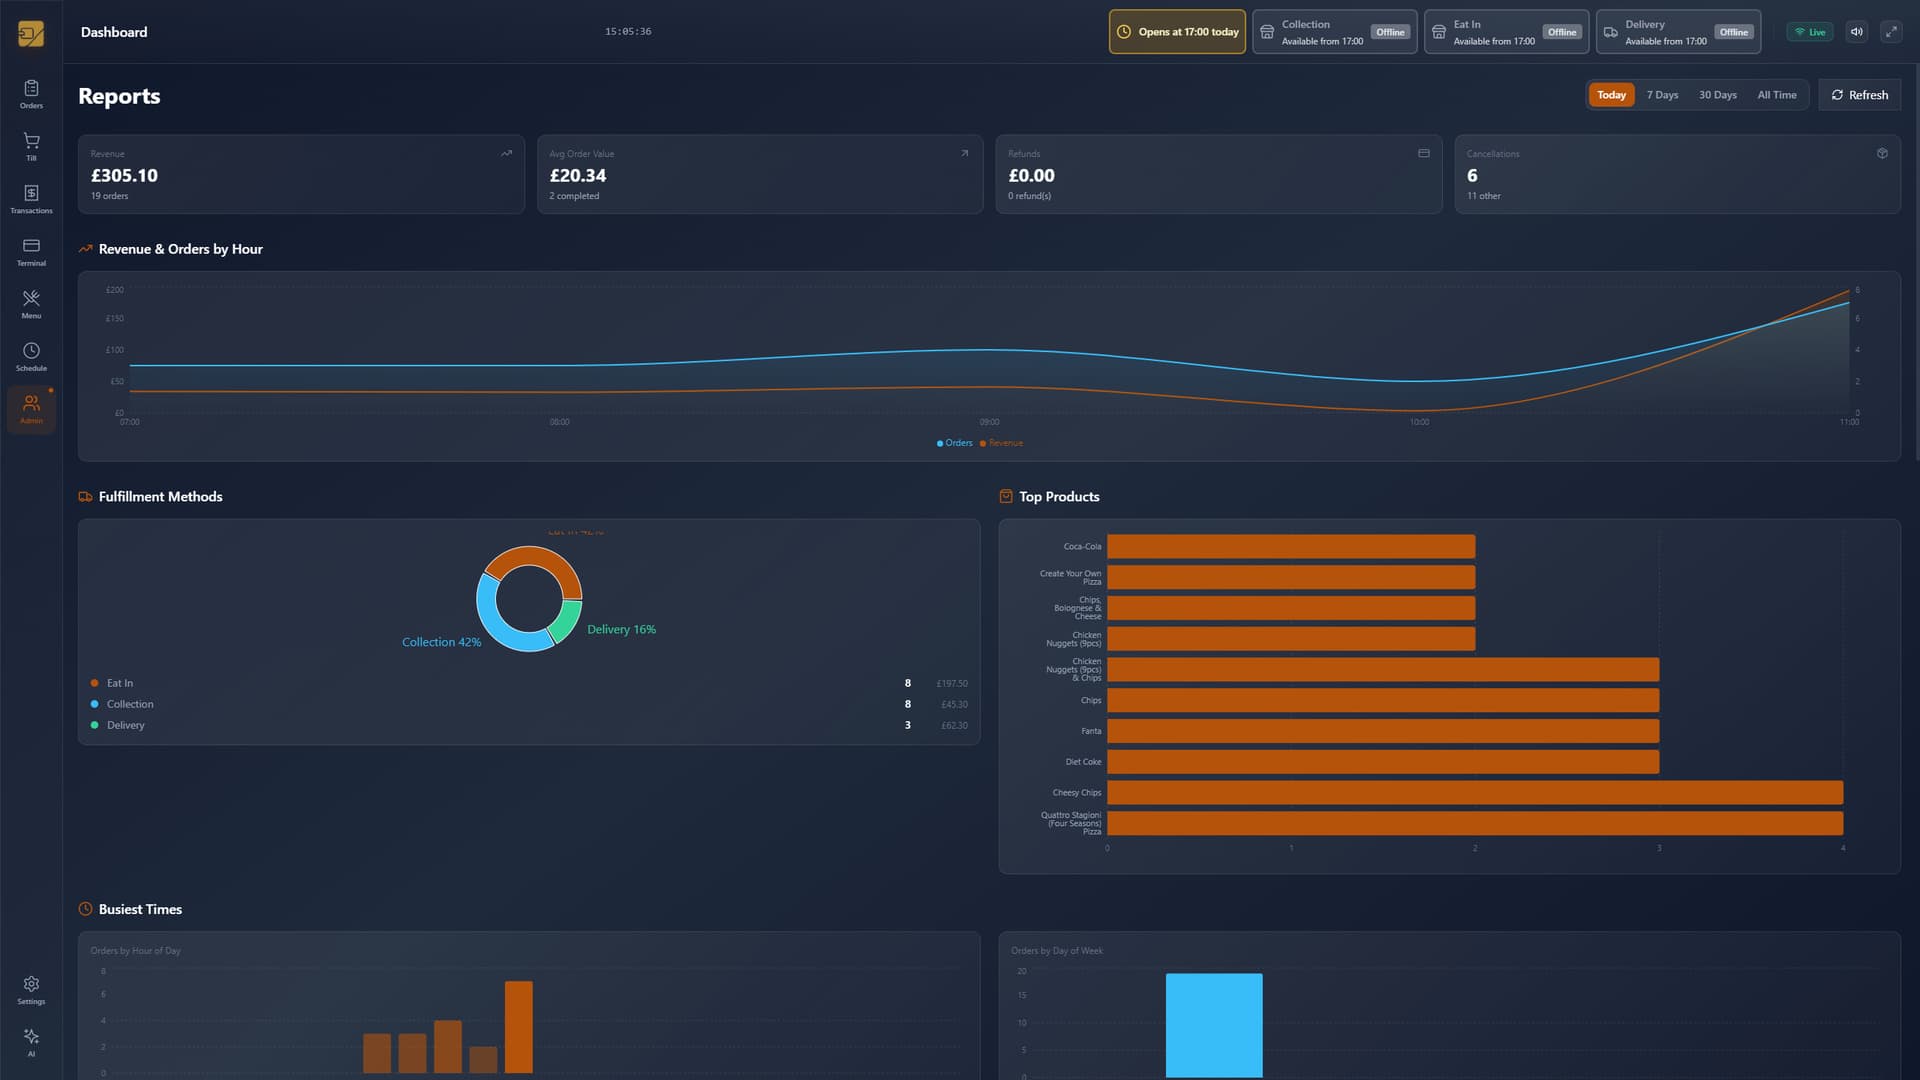Enter fullscreen using expand icon
The height and width of the screenshot is (1080, 1920).
[1893, 31]
